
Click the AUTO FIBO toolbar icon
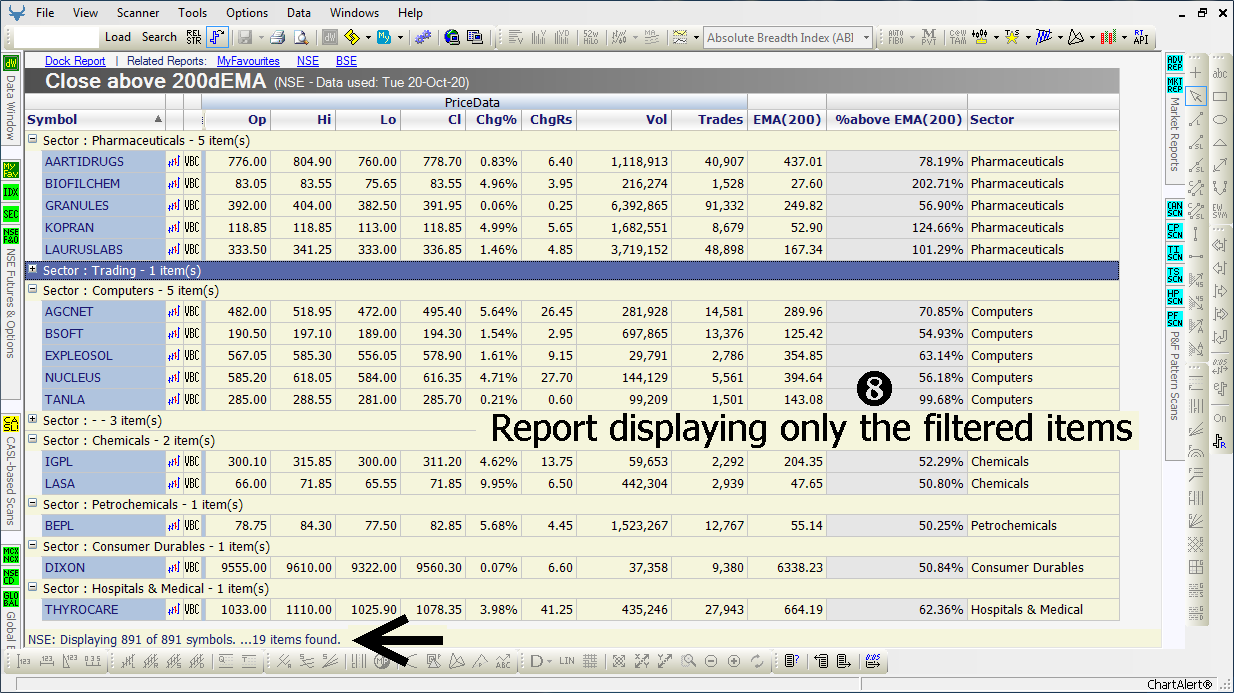tap(896, 37)
